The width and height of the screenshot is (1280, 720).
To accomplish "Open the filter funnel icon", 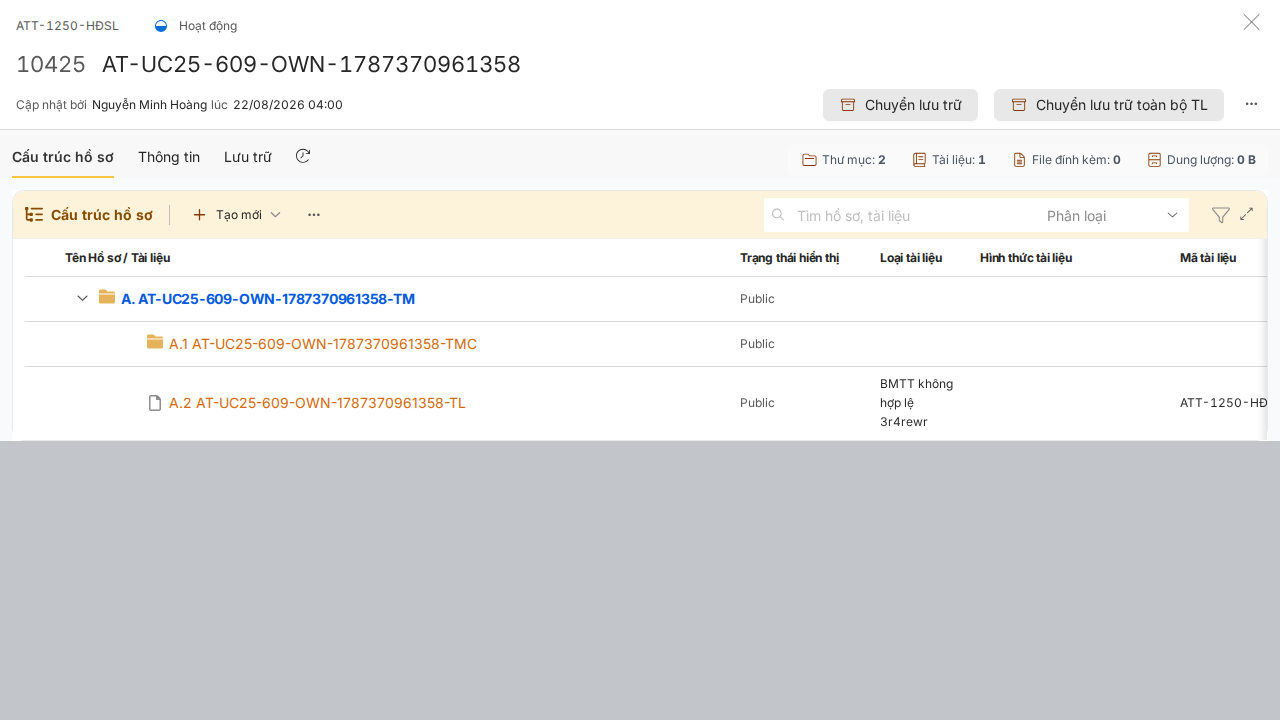I will pos(1220,215).
